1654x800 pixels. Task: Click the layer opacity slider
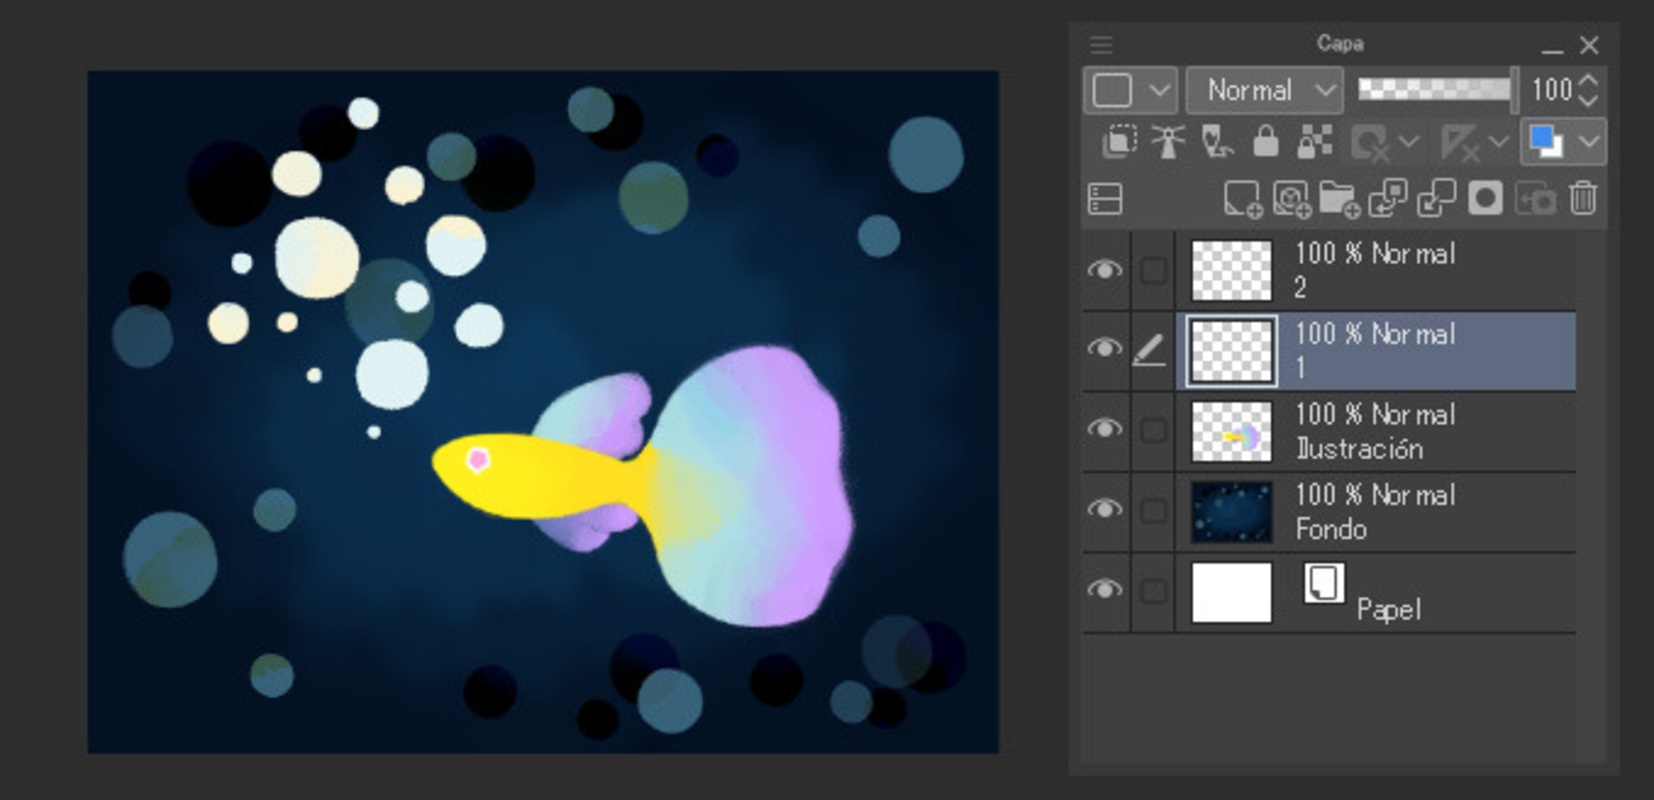[x=1434, y=90]
